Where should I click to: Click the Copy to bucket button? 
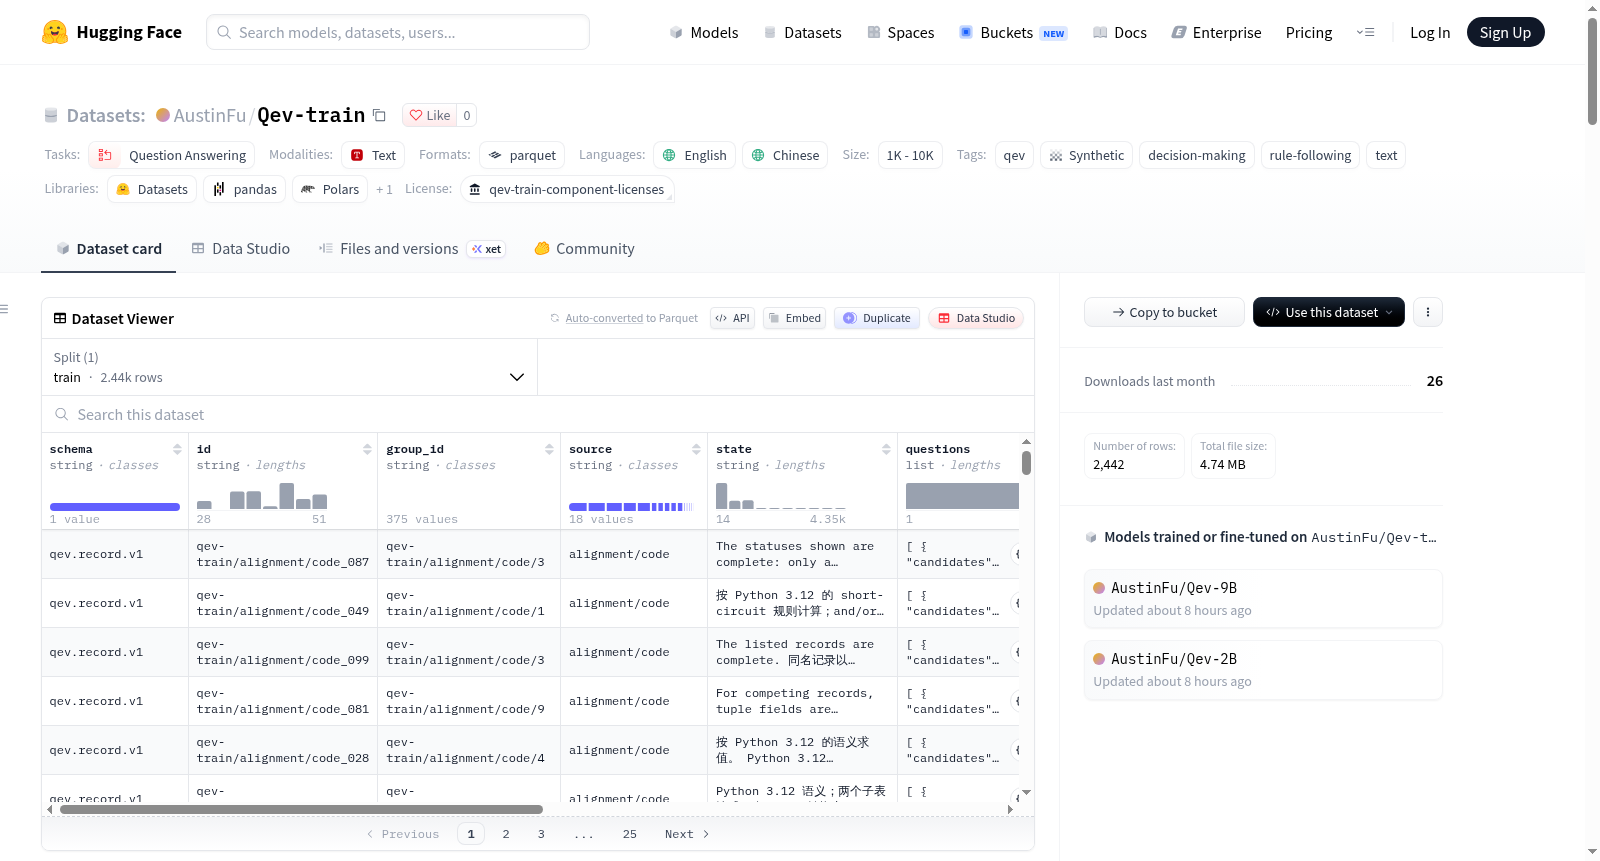click(1164, 312)
